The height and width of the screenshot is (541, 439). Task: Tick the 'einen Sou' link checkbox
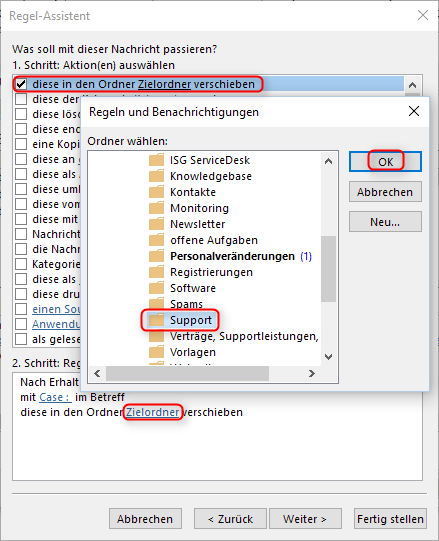tap(21, 309)
